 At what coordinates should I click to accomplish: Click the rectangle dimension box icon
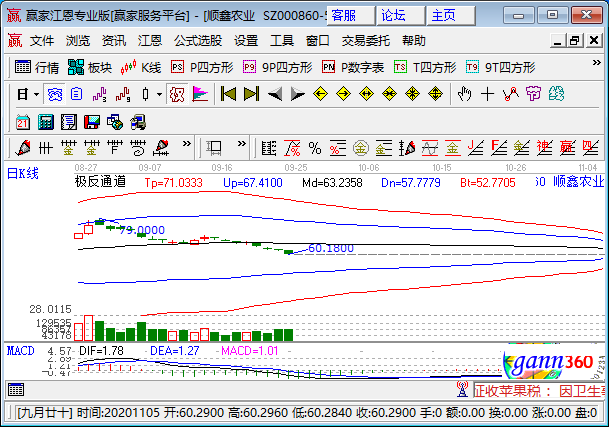click(x=214, y=148)
